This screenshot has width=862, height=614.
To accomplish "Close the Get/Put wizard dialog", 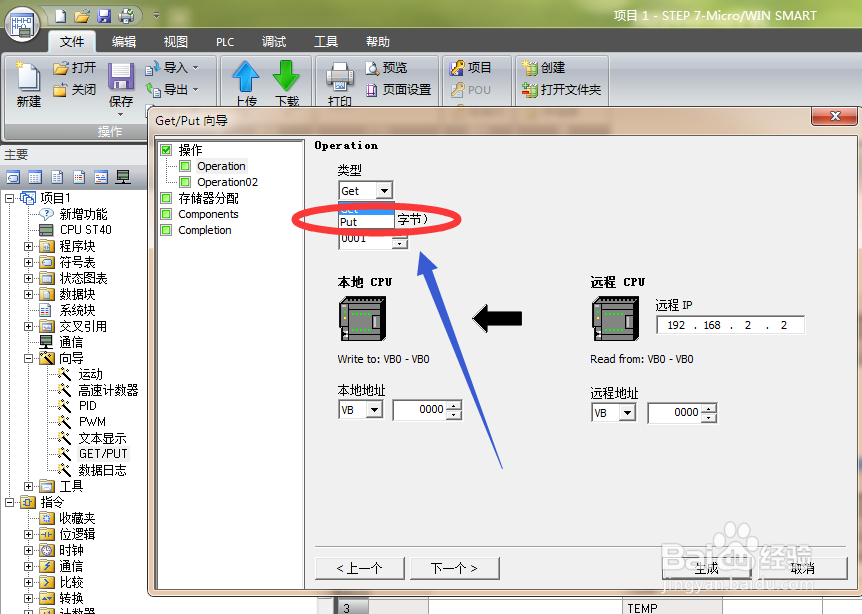I will click(835, 116).
